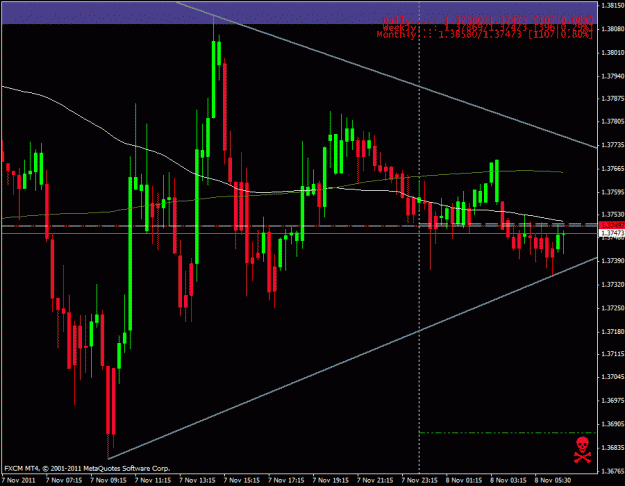
Task: Click the time label 8 Nov 03:15
Action: [x=509, y=480]
